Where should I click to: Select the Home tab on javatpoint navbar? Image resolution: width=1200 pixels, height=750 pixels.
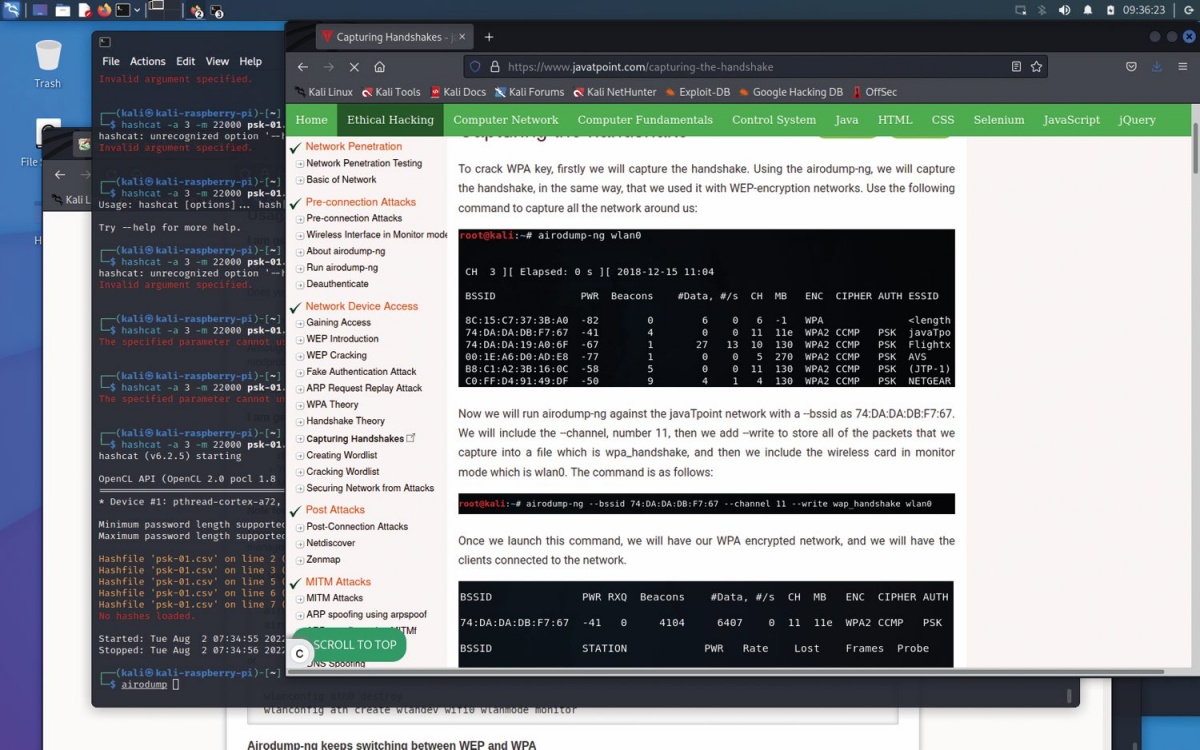click(x=311, y=120)
